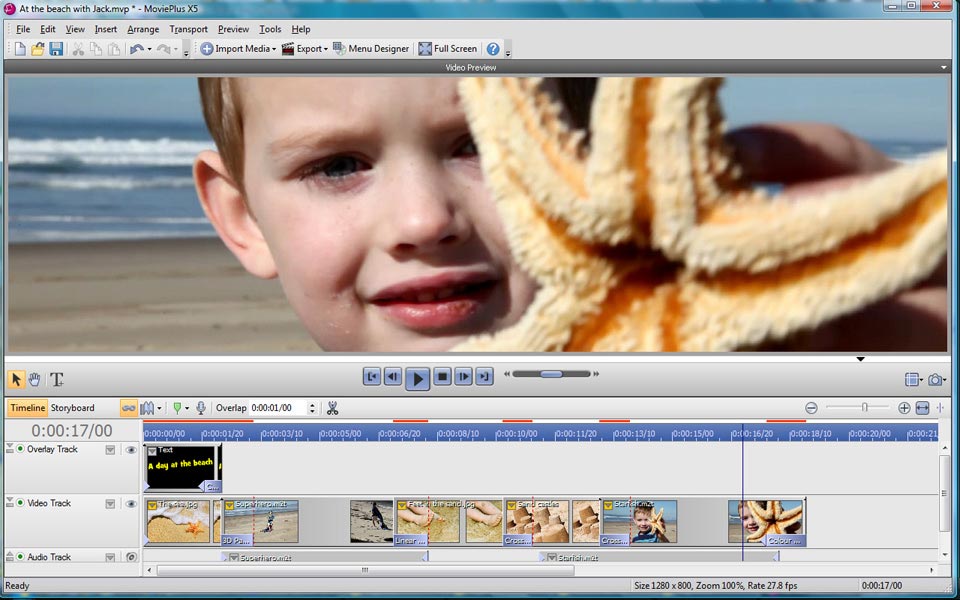960x600 pixels.
Task: Save the project with the floppy disk icon
Action: 56,48
